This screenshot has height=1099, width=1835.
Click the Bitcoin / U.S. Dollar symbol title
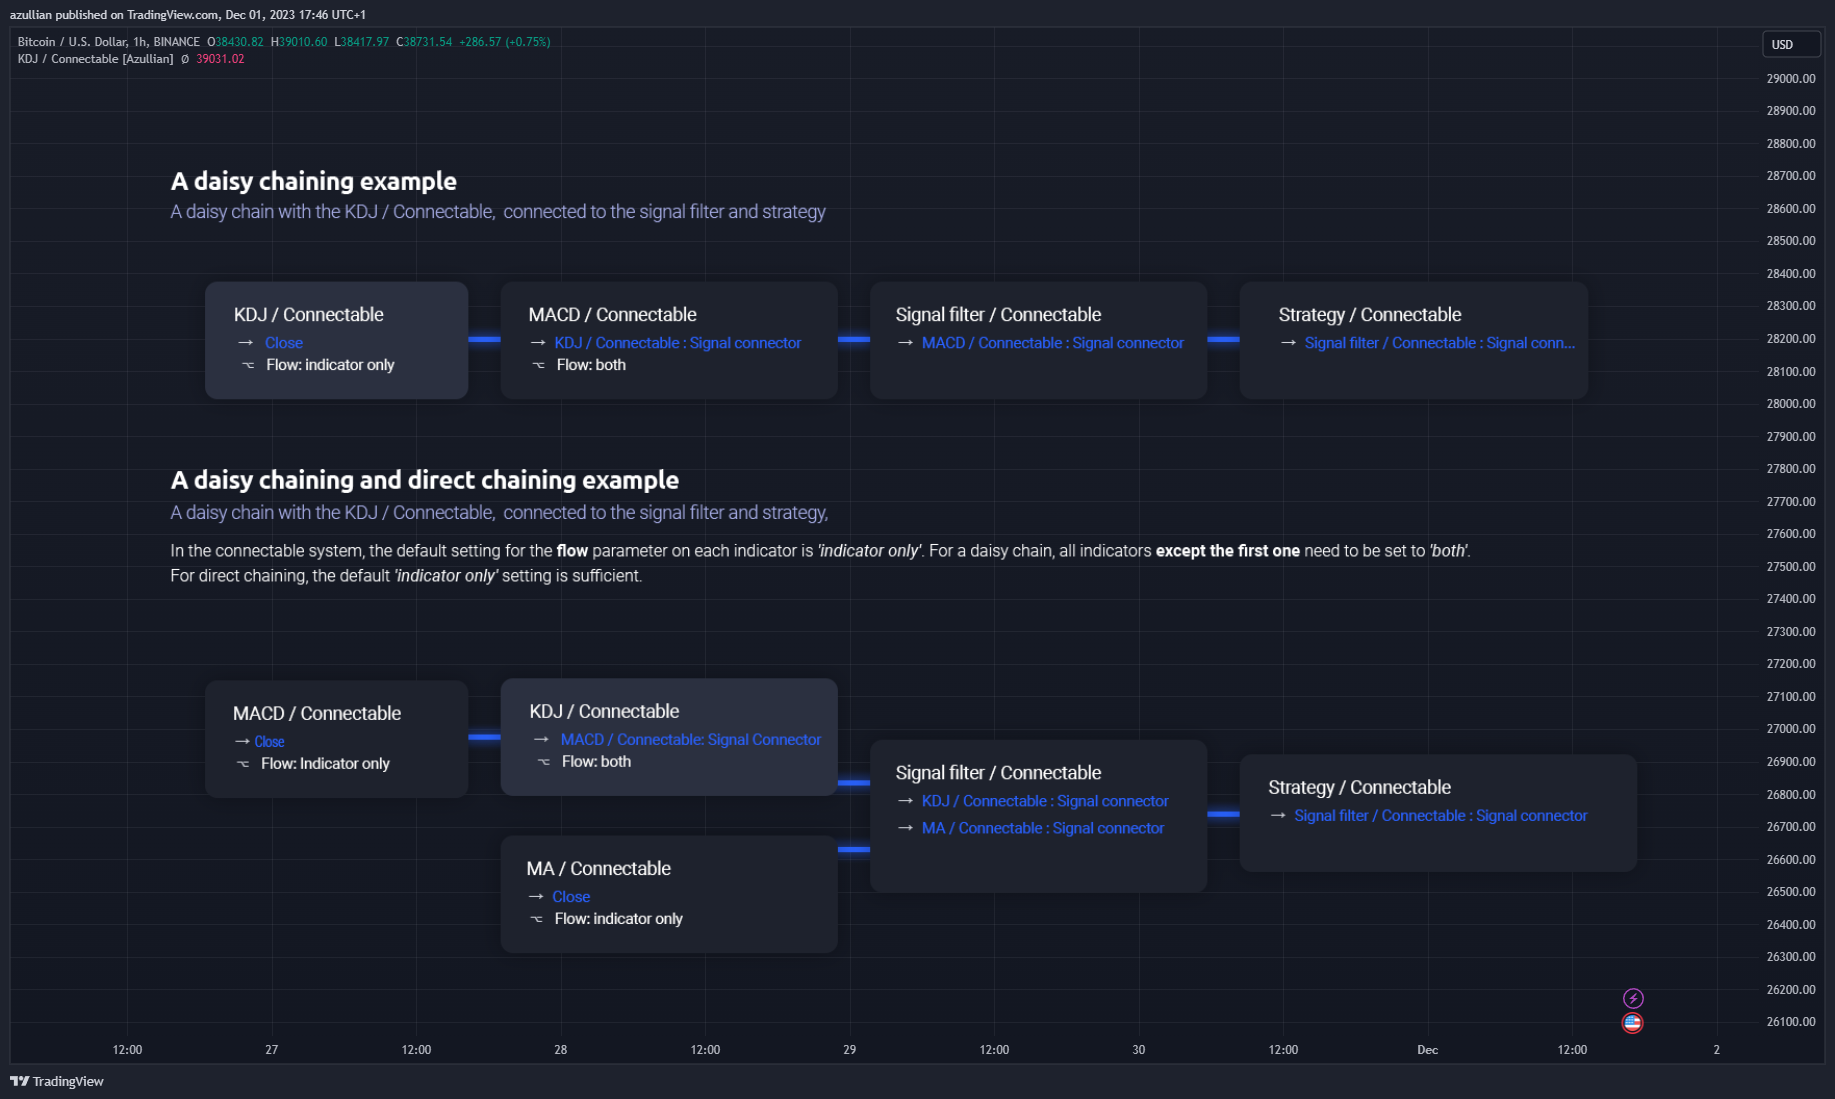pyautogui.click(x=108, y=42)
